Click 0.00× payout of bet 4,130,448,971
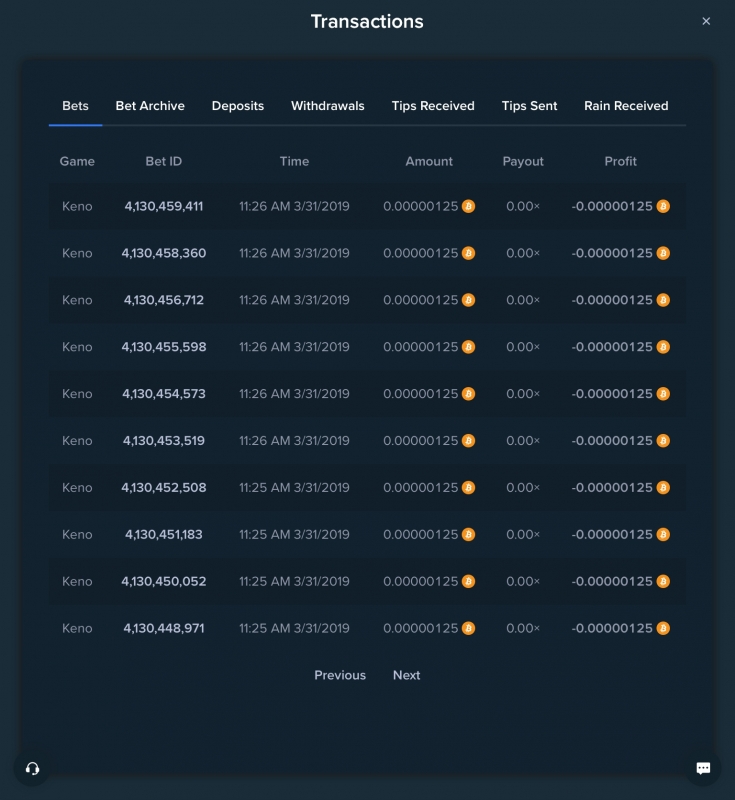735x800 pixels. pyautogui.click(x=523, y=629)
